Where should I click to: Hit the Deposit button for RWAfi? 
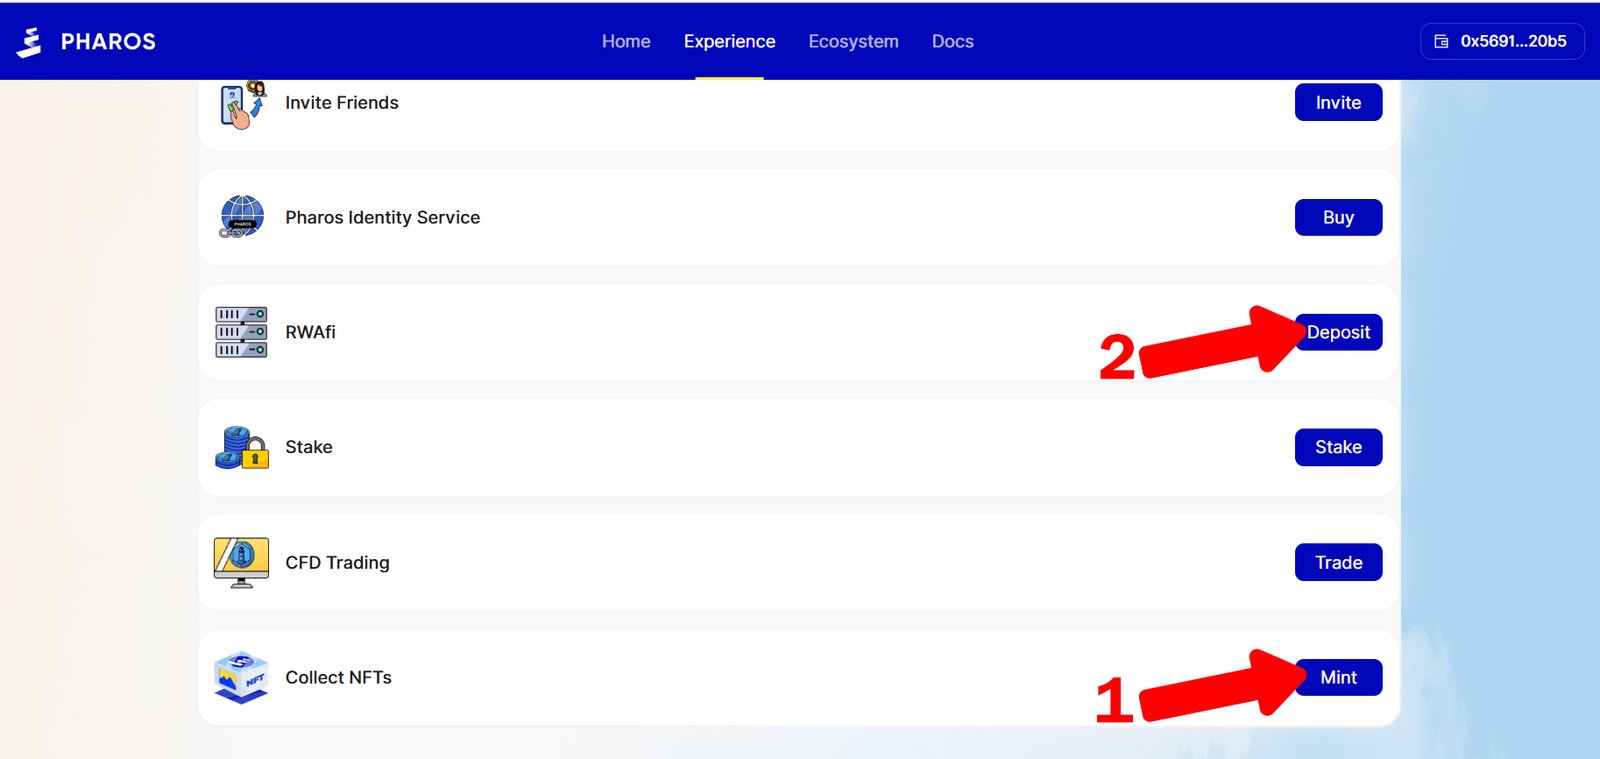point(1340,332)
